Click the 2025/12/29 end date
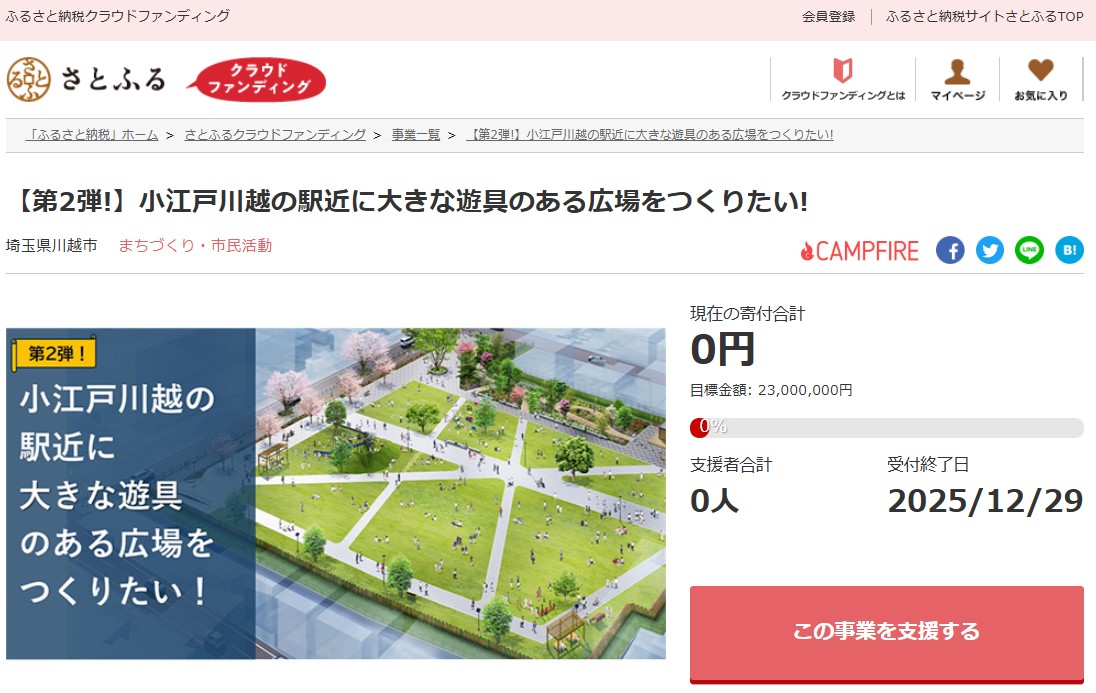 coord(986,501)
